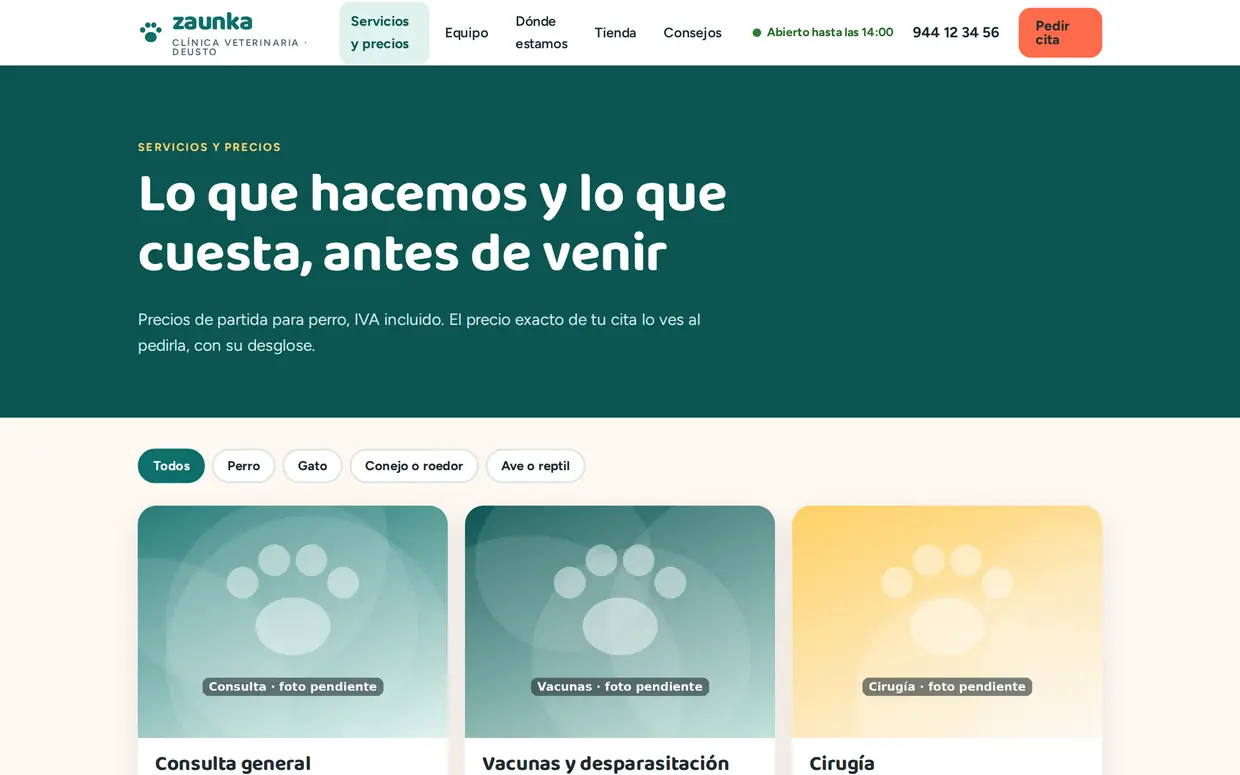Visit the Tienda section
Viewport: 1240px width, 775px height.
pyautogui.click(x=615, y=33)
